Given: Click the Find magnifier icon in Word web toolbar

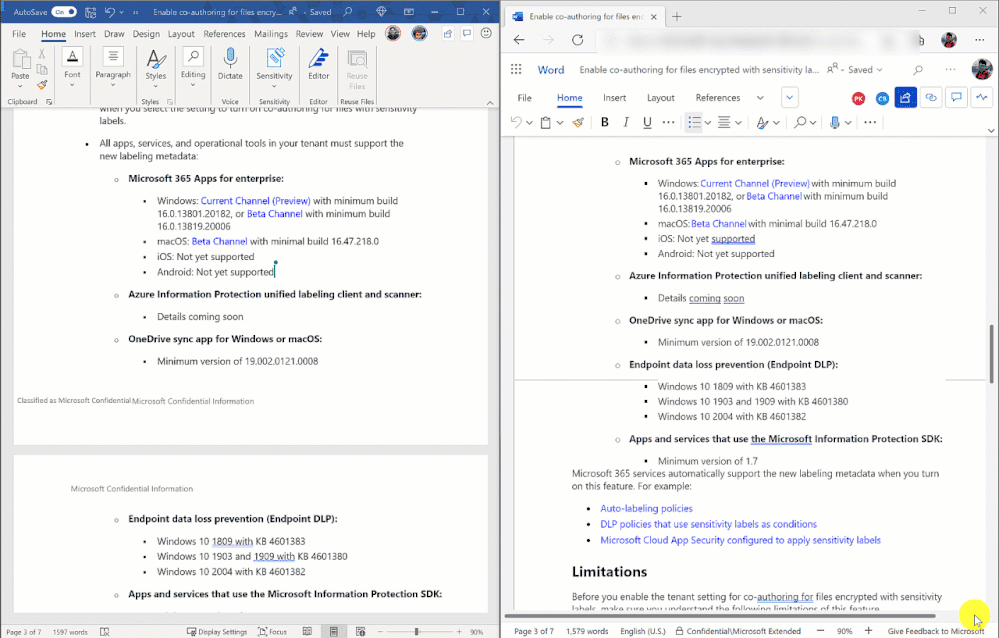Looking at the screenshot, I should pyautogui.click(x=800, y=122).
